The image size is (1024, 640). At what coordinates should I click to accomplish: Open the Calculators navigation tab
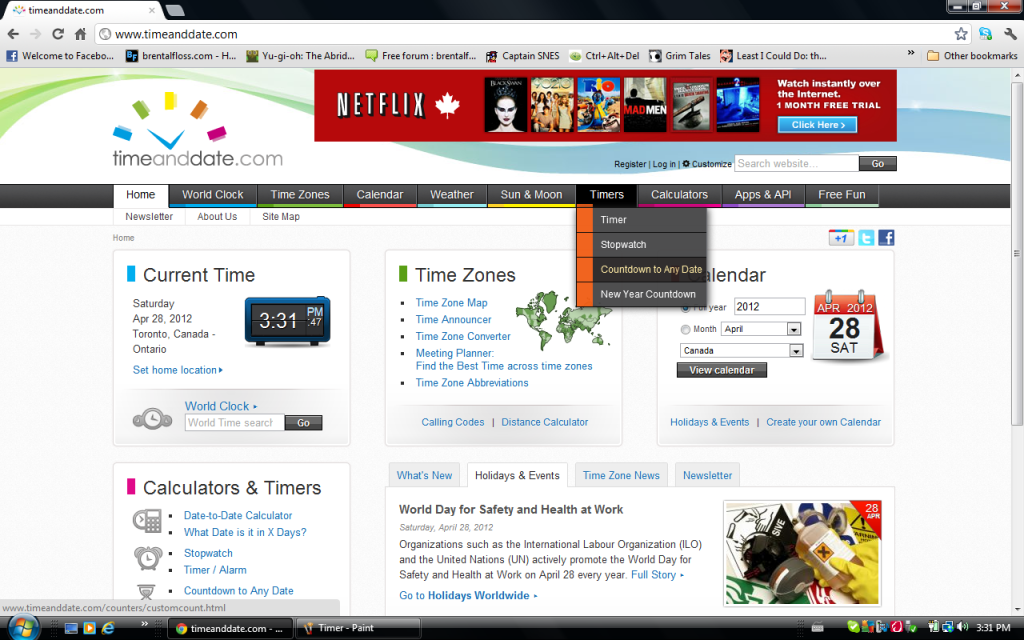pyautogui.click(x=679, y=195)
